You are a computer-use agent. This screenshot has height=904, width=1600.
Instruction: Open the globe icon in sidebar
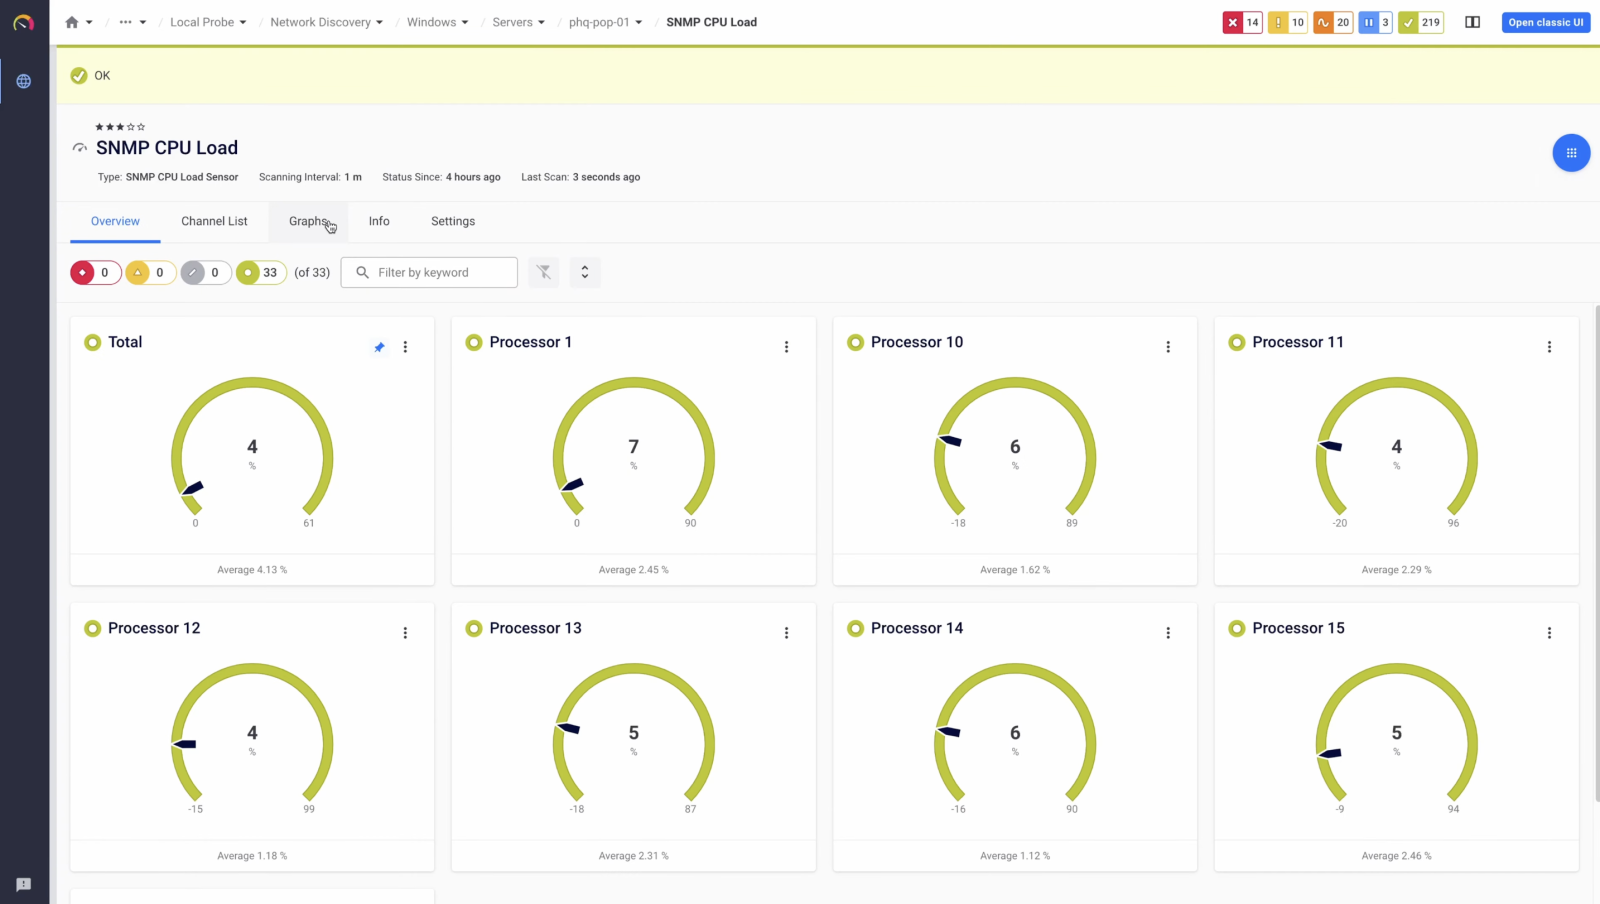(24, 81)
